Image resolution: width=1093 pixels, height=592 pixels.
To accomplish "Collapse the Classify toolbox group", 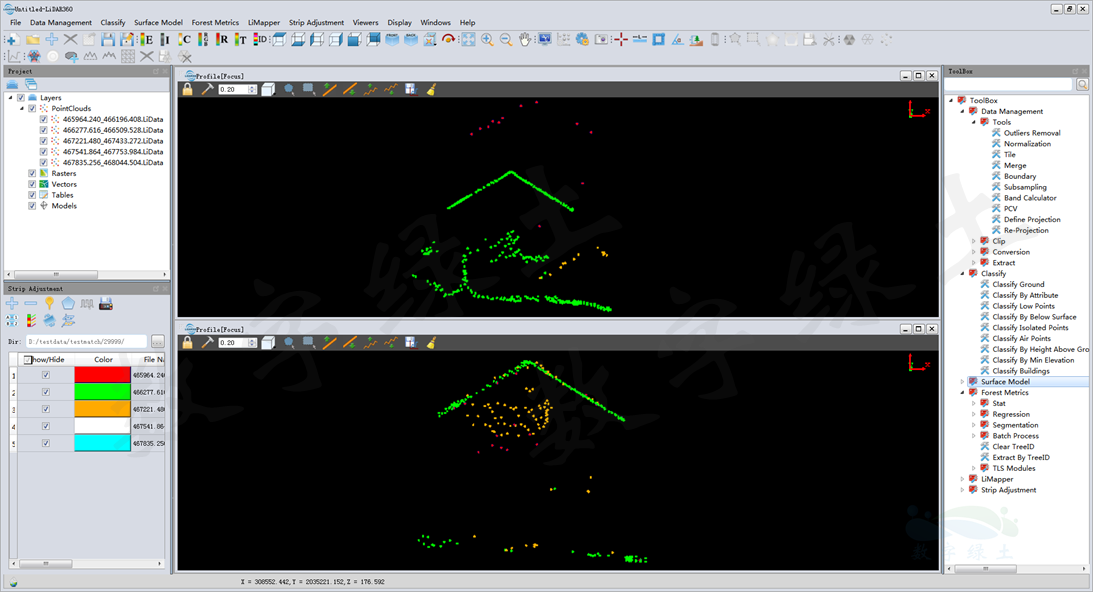I will [x=963, y=273].
